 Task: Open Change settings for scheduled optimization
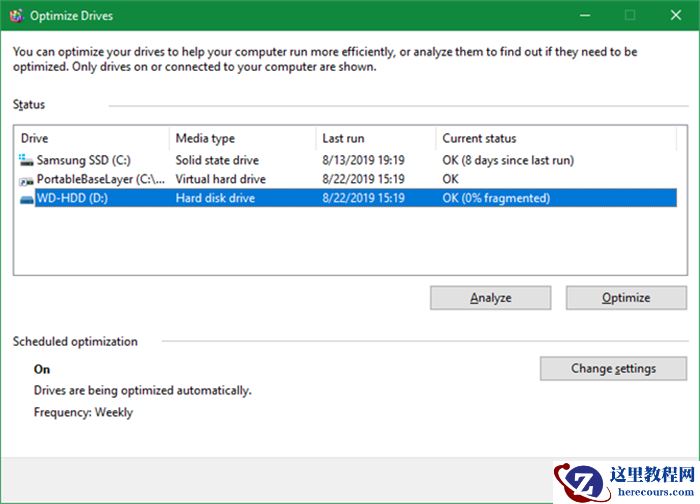tap(613, 368)
